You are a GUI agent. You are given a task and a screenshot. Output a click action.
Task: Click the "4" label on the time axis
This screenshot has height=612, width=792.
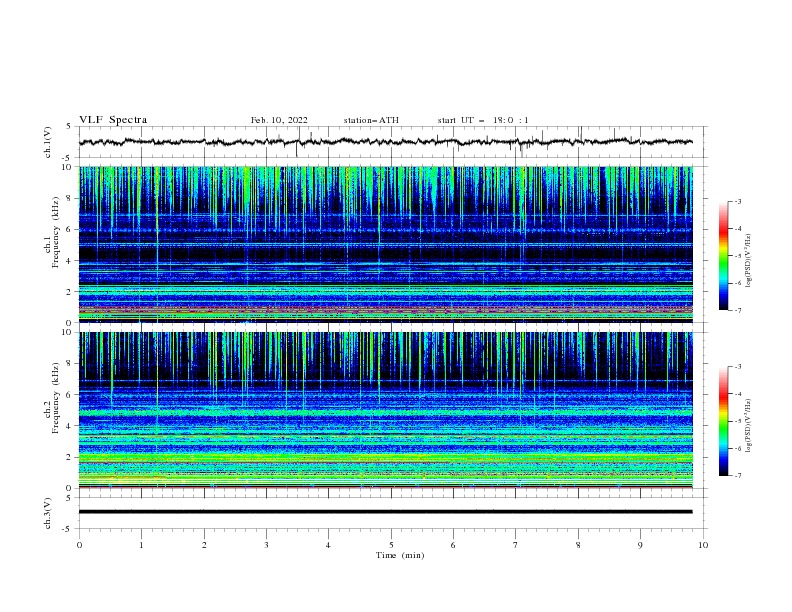click(x=328, y=545)
